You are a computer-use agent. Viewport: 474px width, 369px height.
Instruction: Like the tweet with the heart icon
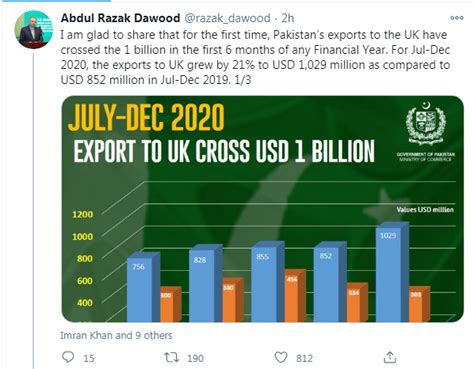tap(281, 357)
